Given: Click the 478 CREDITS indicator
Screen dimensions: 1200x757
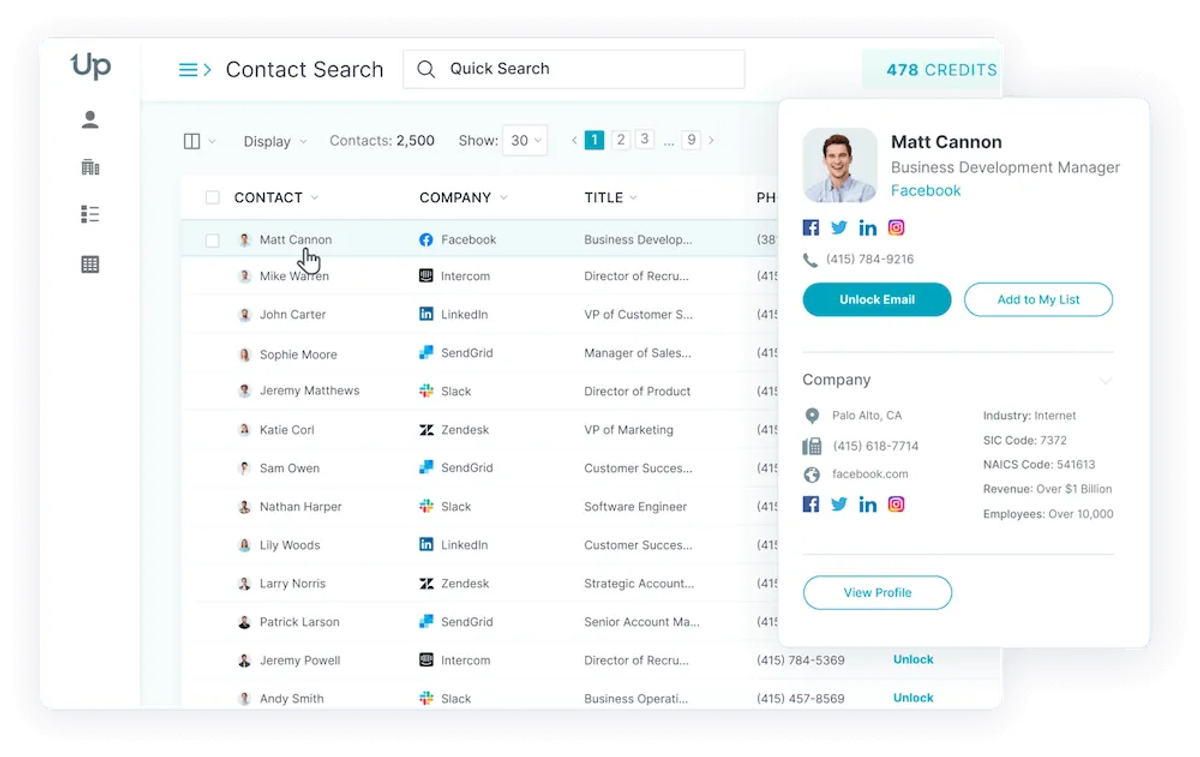Looking at the screenshot, I should tap(934, 70).
